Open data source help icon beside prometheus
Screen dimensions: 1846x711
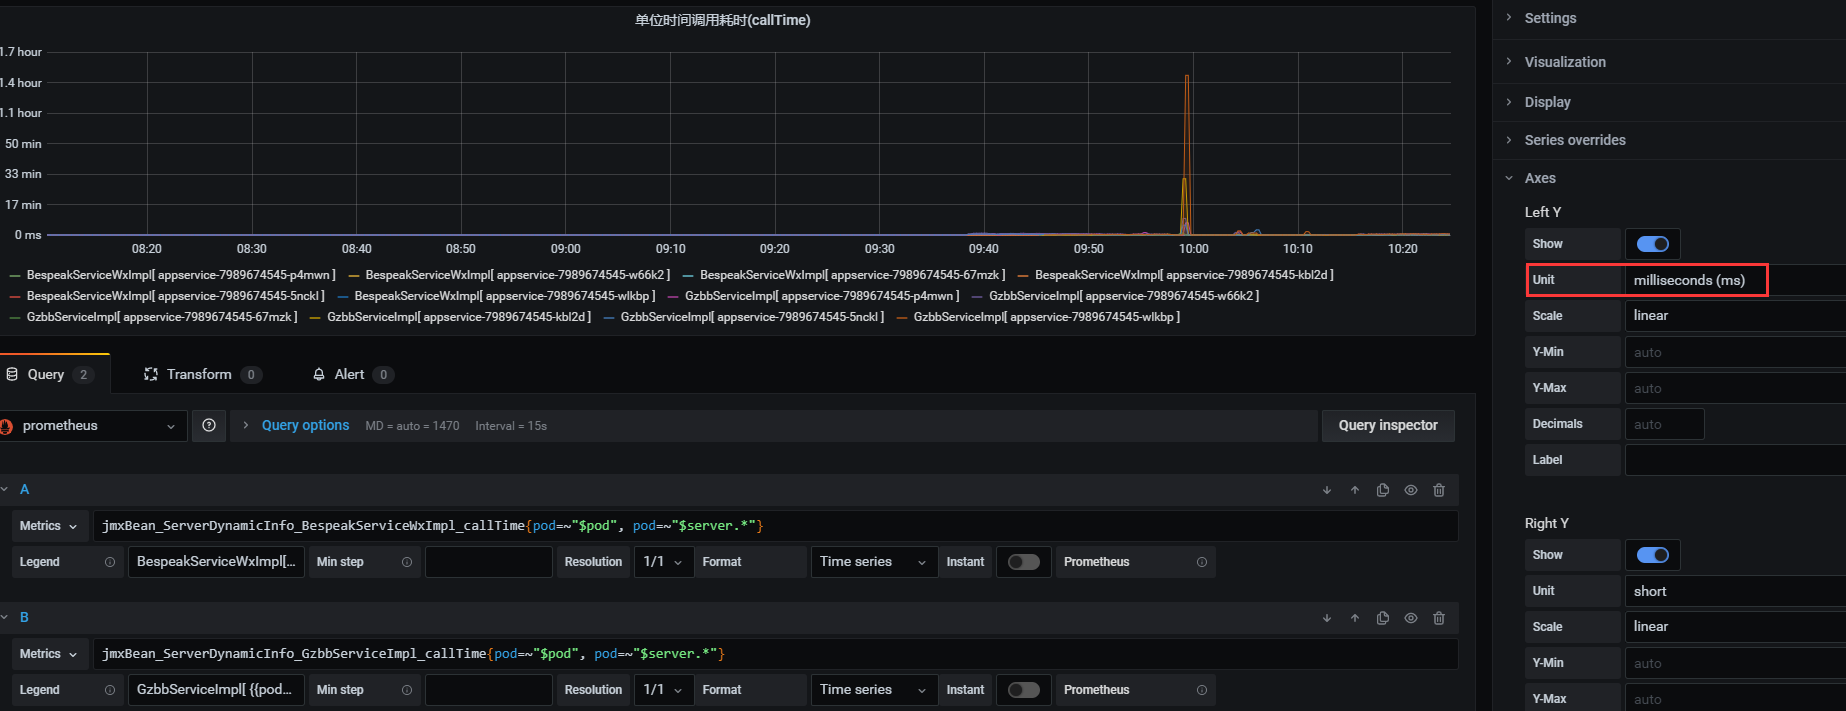click(x=209, y=426)
